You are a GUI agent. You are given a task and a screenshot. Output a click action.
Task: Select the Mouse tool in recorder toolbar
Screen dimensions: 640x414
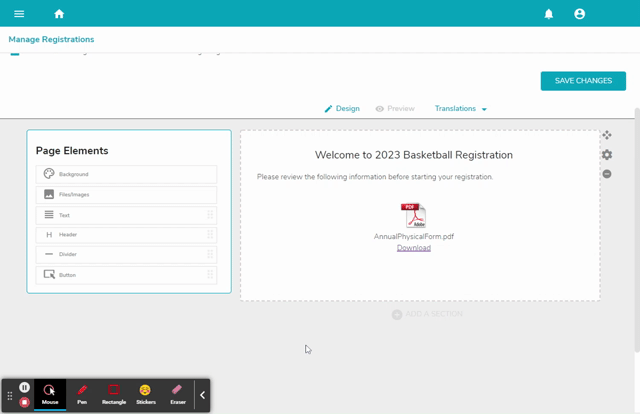click(x=50, y=395)
